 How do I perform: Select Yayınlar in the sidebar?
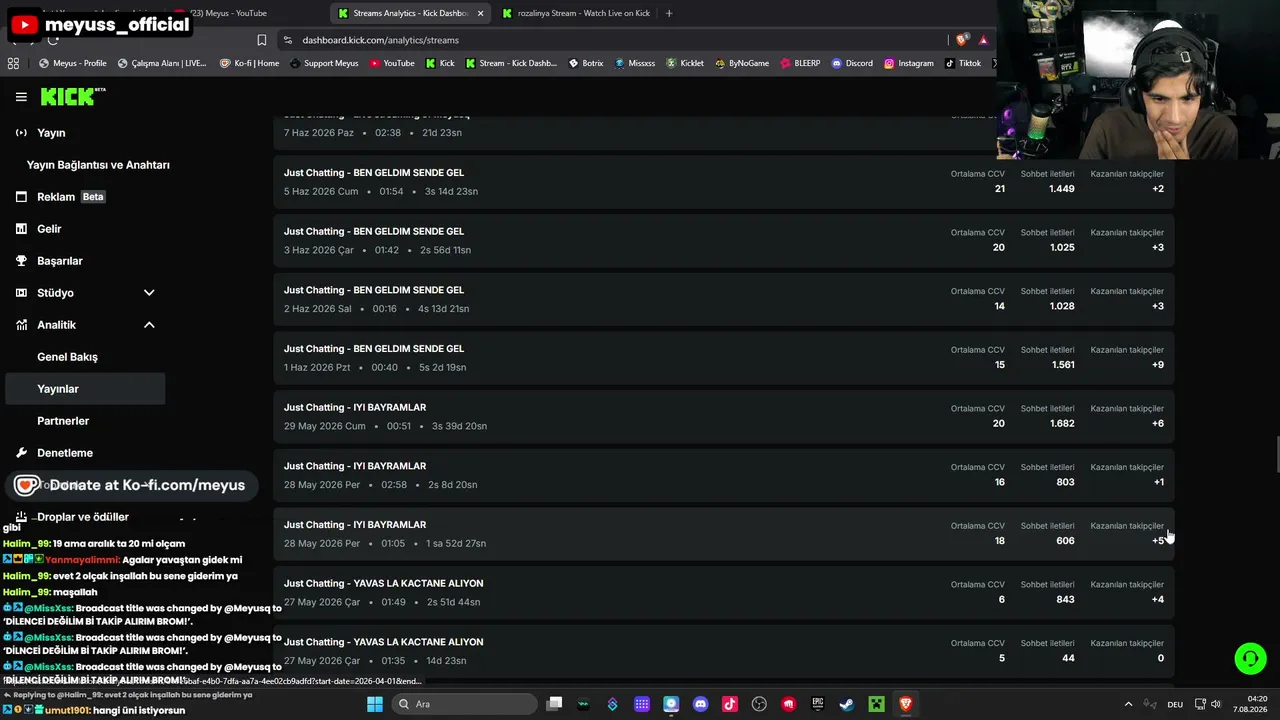(85, 389)
